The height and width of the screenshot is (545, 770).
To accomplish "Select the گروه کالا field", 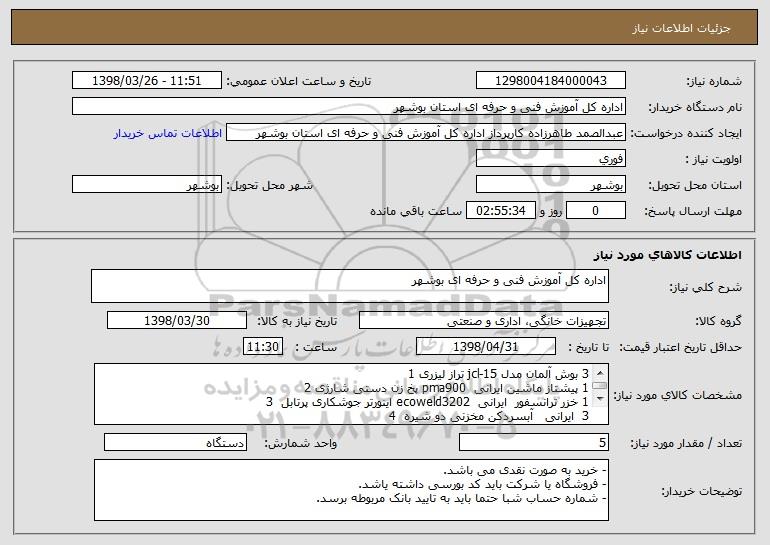I will [484, 321].
